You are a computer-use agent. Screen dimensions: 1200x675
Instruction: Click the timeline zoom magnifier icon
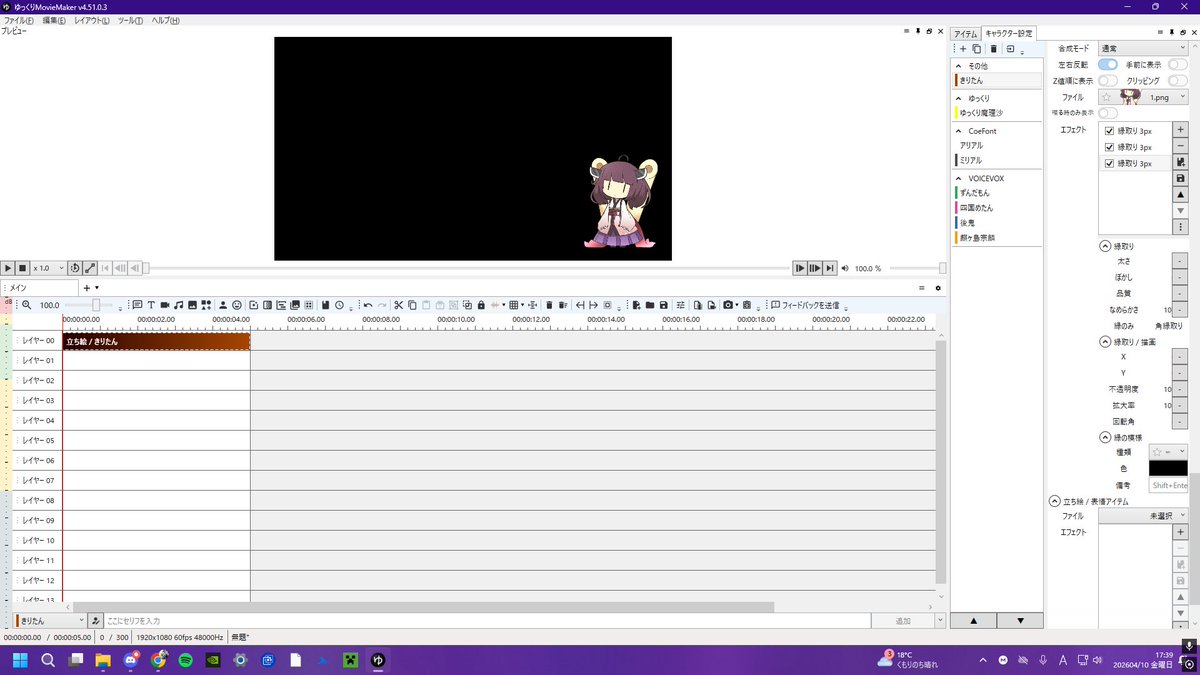(27, 305)
